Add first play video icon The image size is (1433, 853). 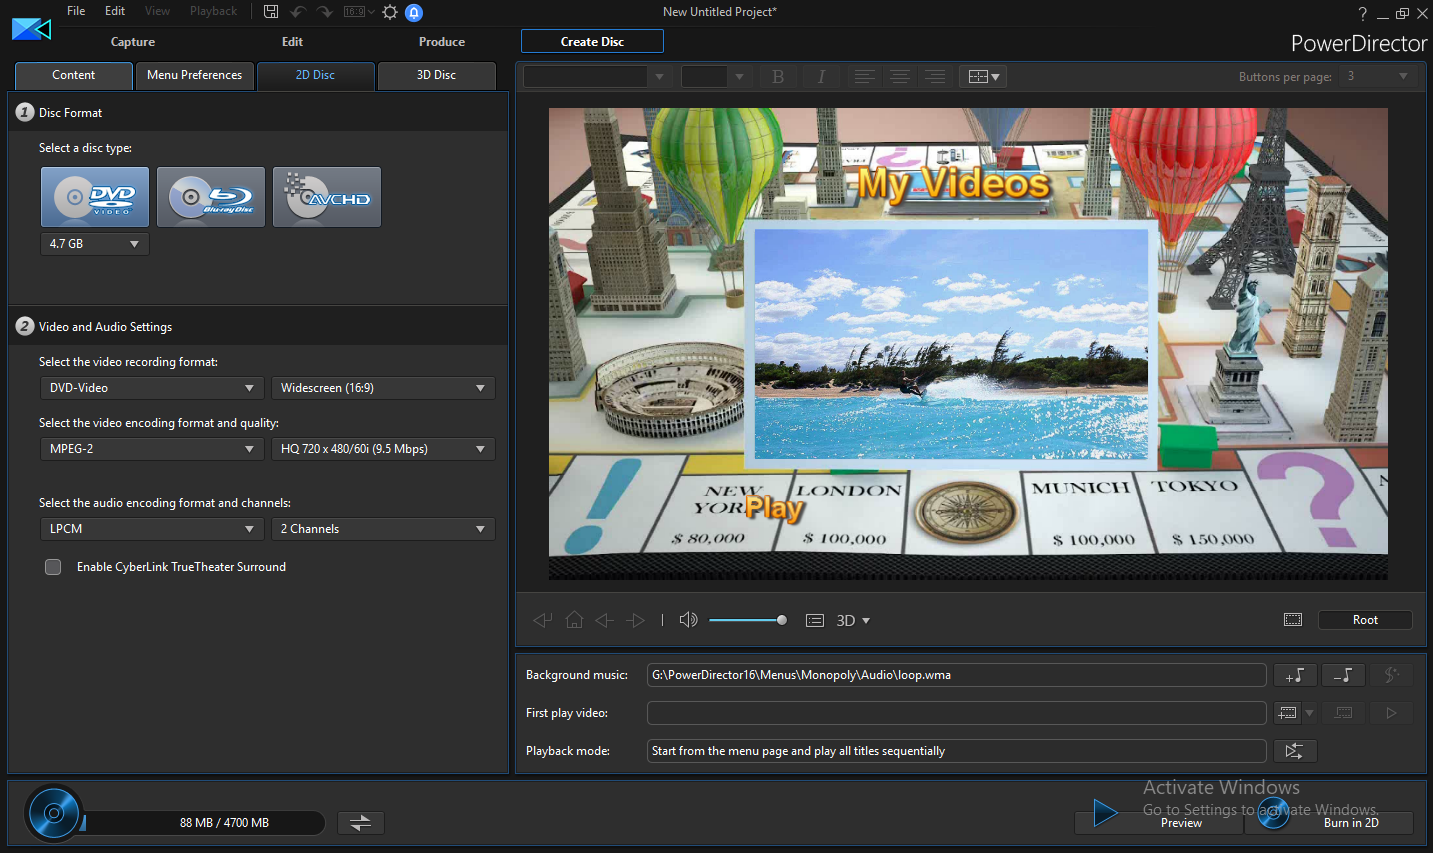point(1288,713)
